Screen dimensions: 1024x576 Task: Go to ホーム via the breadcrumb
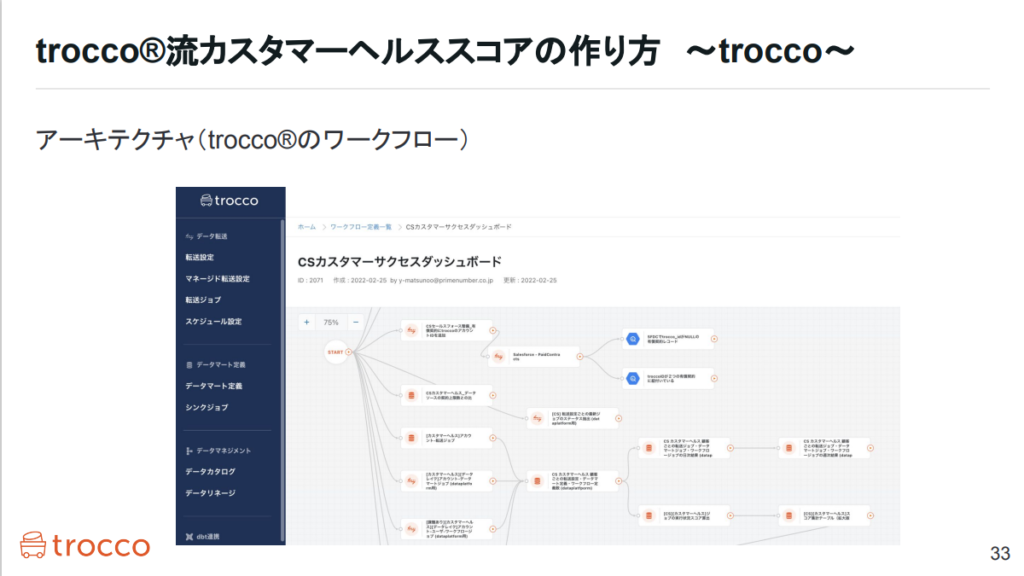[306, 227]
